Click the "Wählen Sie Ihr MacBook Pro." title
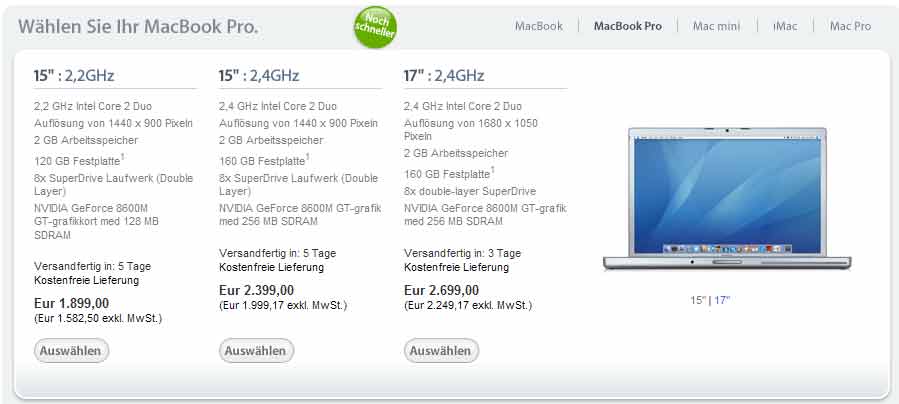This screenshot has height=404, width=899. [138, 26]
